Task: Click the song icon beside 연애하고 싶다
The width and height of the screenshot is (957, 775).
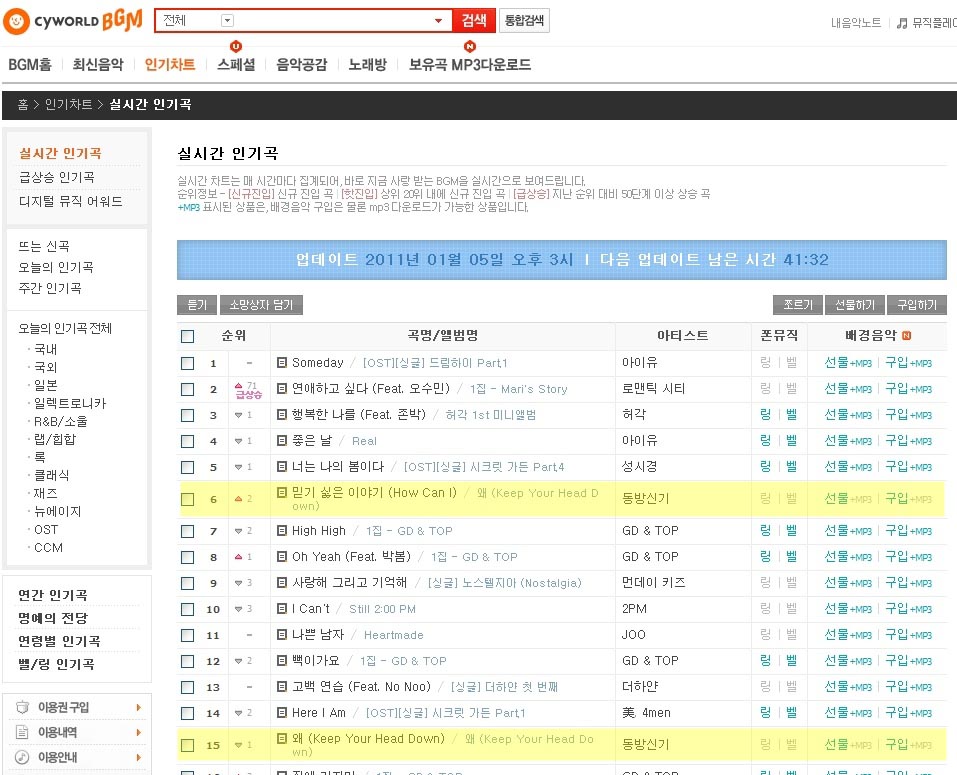Action: [282, 389]
